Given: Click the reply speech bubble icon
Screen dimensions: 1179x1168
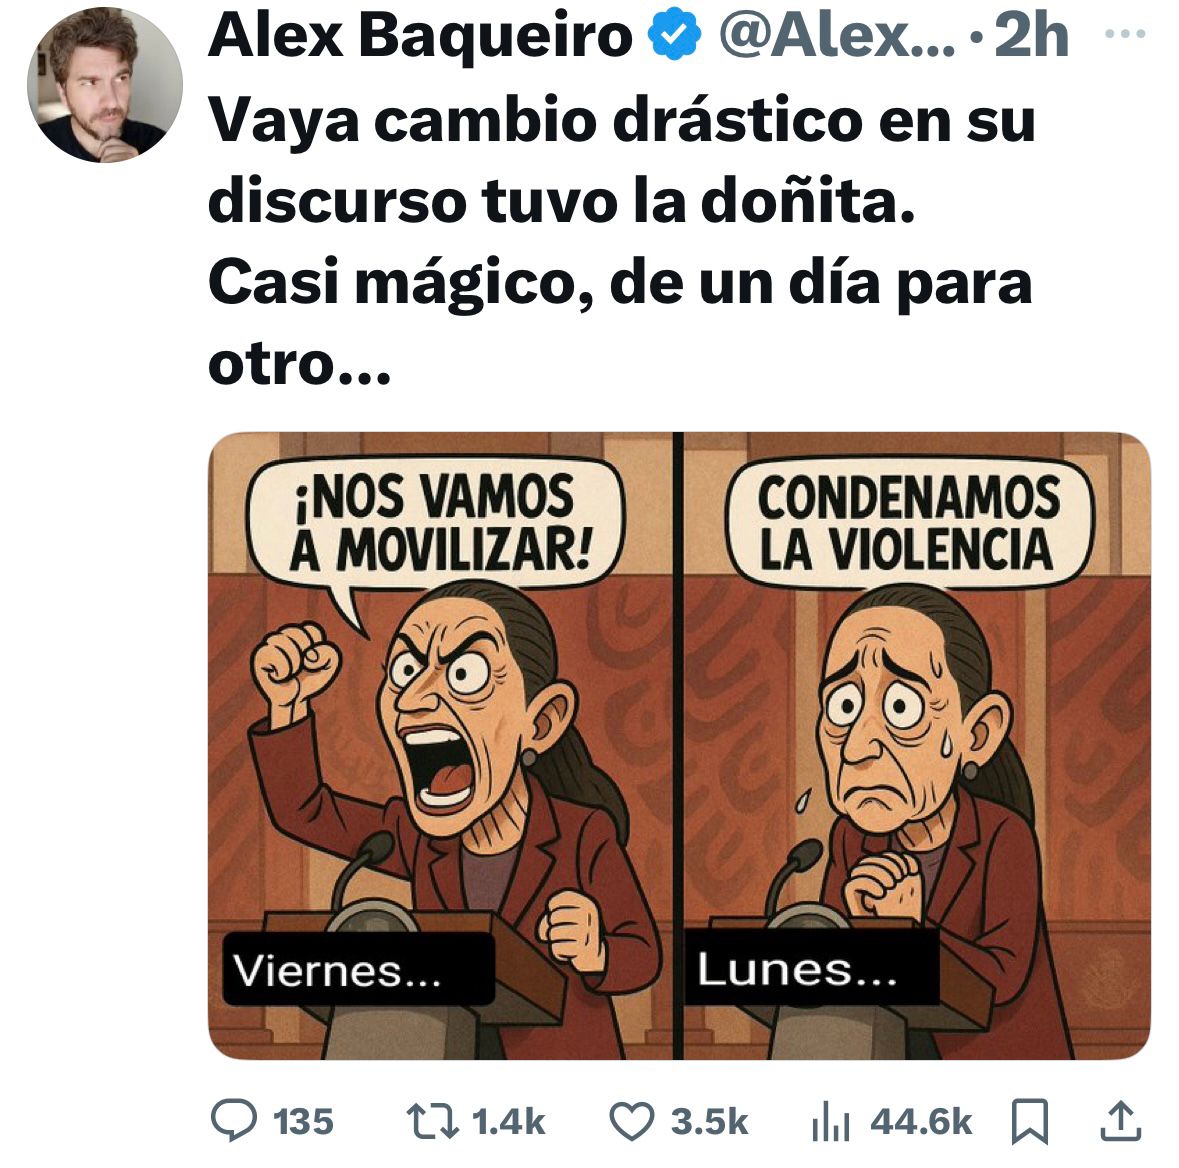Looking at the screenshot, I should pos(234,1121).
